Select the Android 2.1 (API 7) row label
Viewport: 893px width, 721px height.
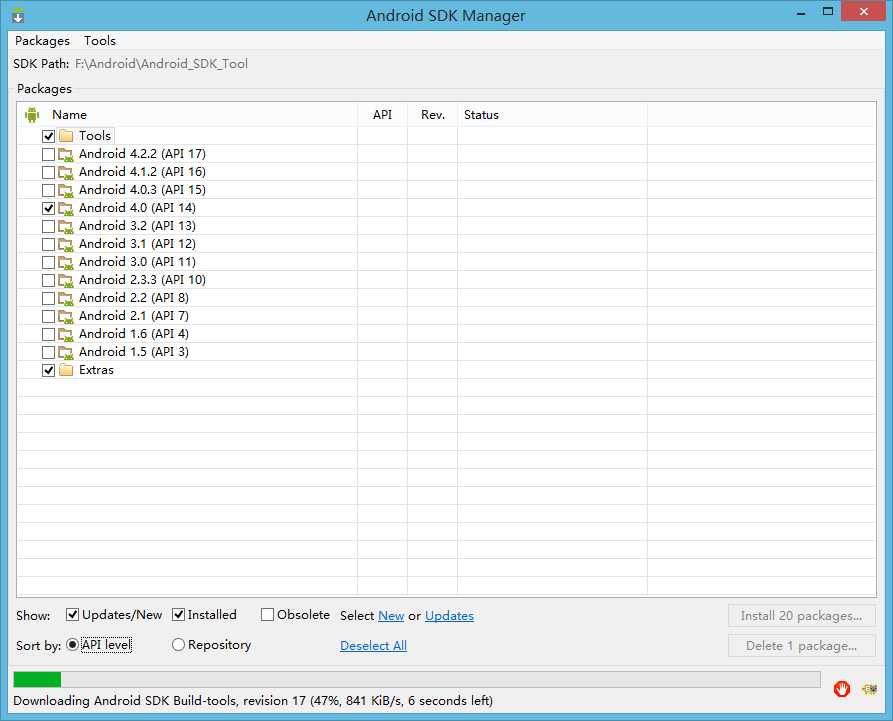[134, 316]
